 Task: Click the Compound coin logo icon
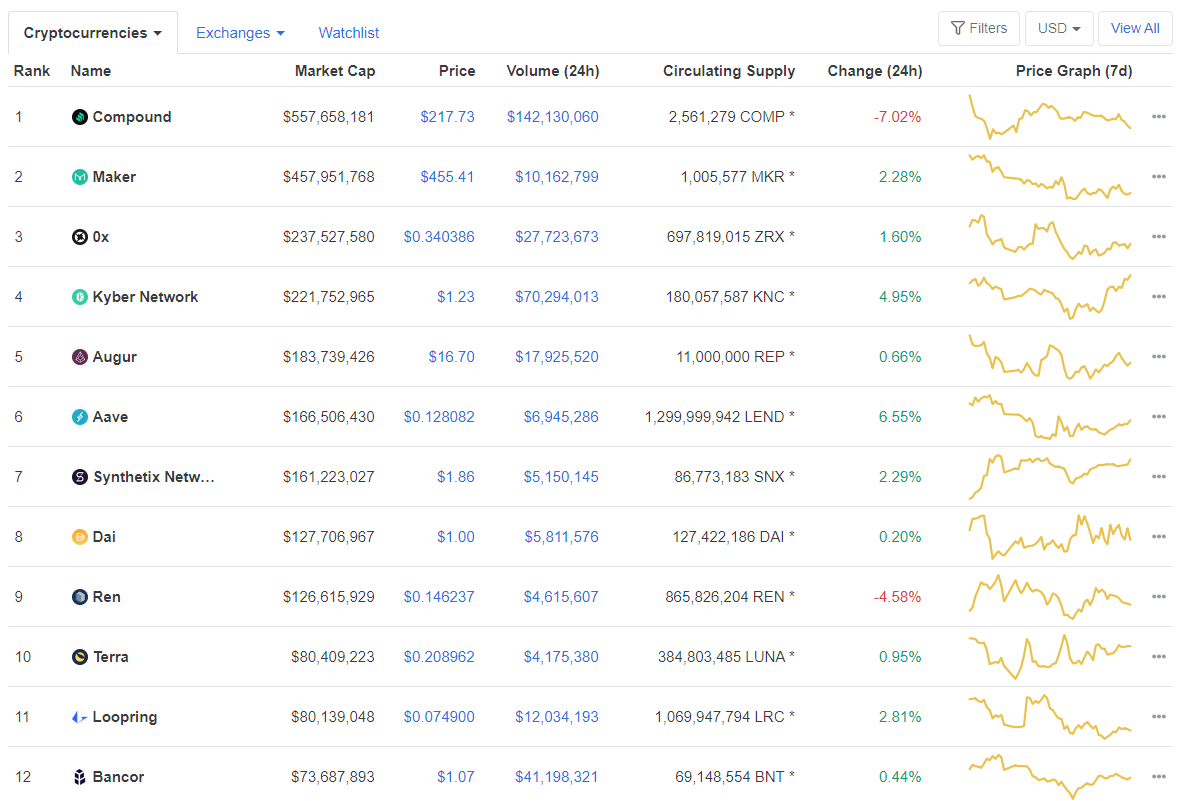click(x=79, y=117)
